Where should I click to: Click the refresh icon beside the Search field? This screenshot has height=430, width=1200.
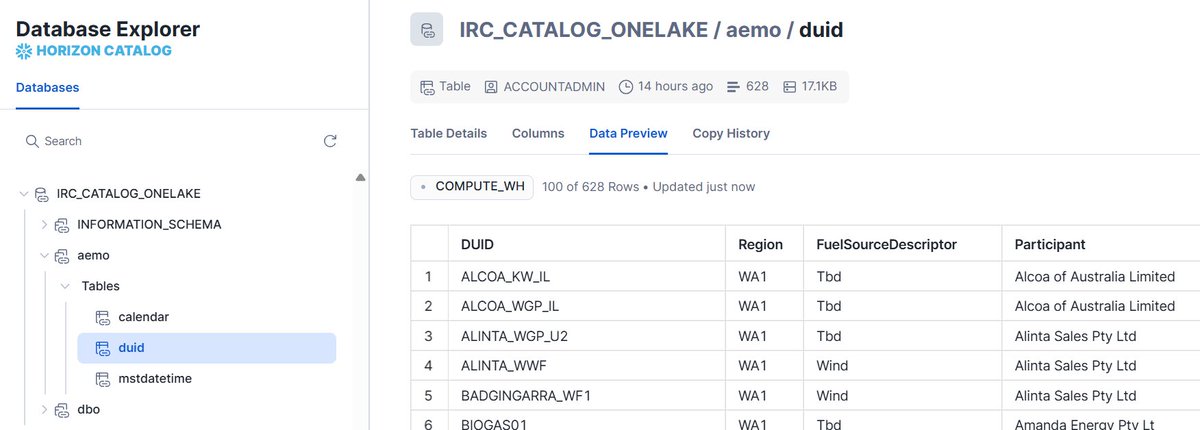330,141
